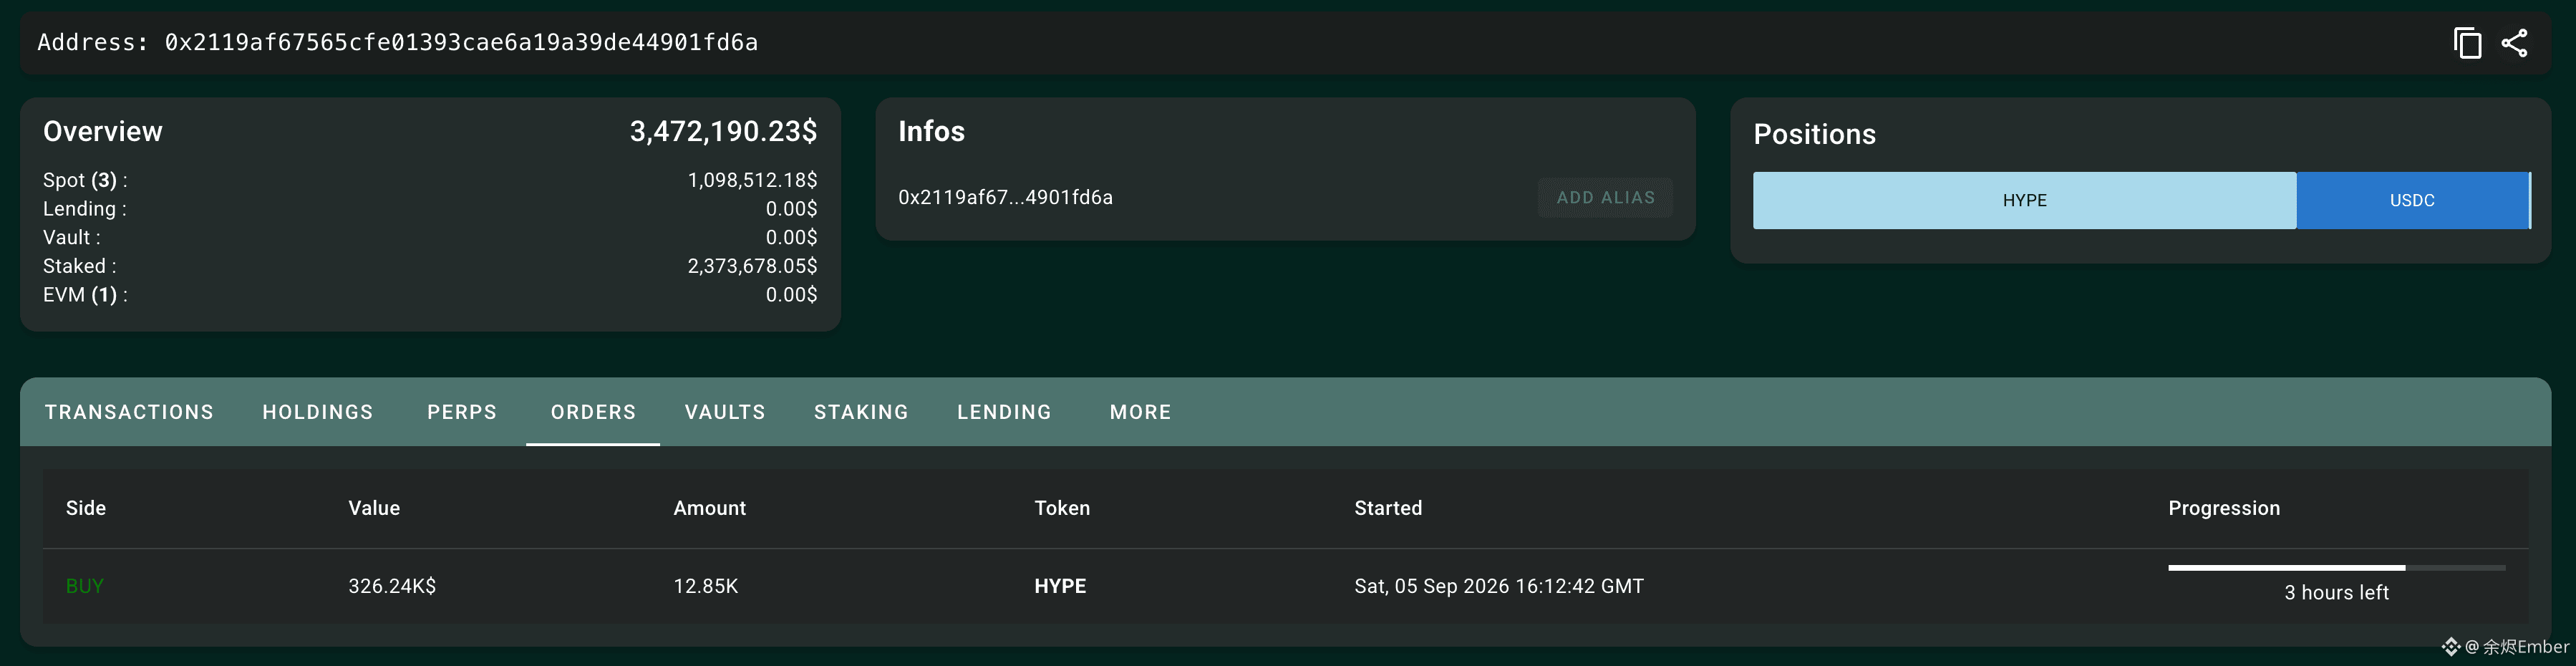Open the Staking tab
The width and height of the screenshot is (2576, 666).
click(861, 412)
